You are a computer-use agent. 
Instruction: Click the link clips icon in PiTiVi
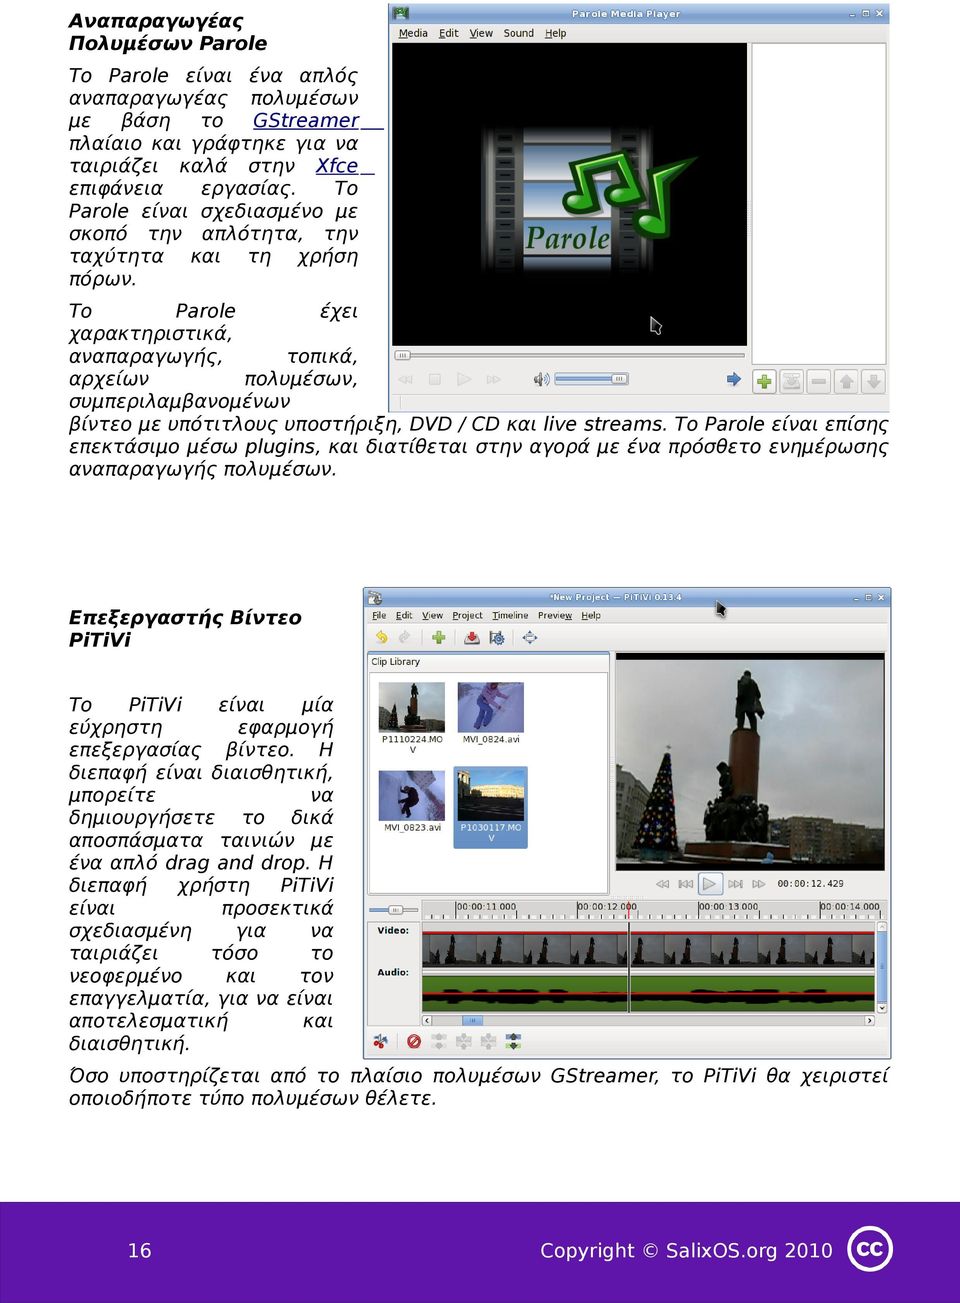[463, 1041]
